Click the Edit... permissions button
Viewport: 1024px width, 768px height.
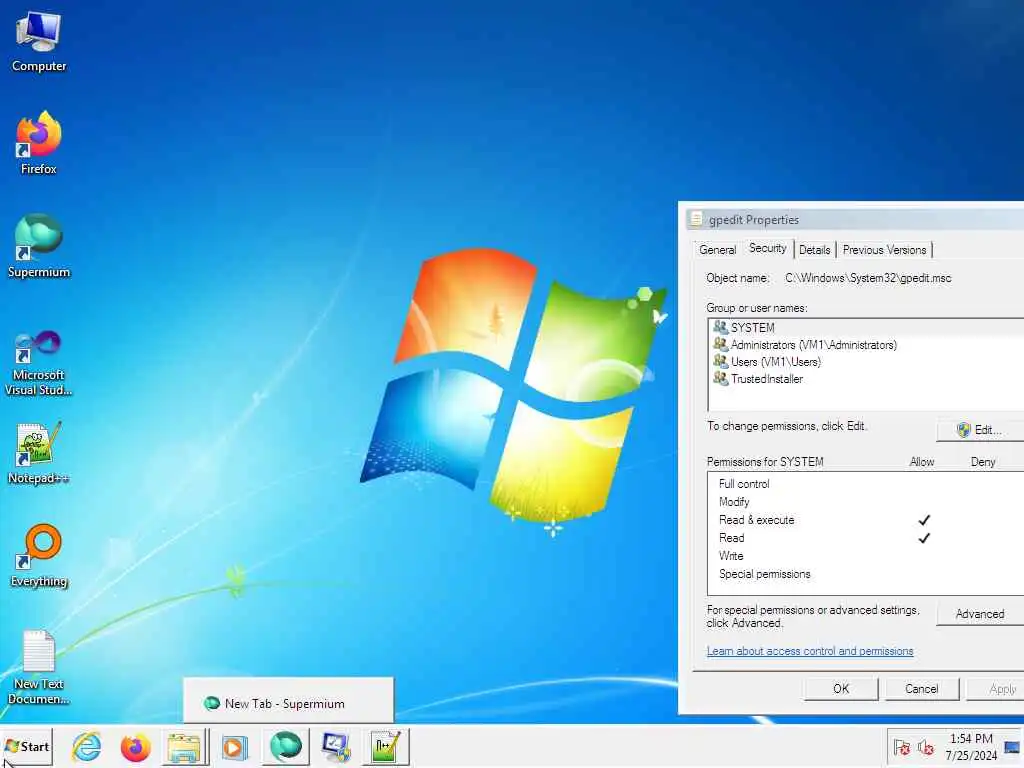pyautogui.click(x=980, y=430)
